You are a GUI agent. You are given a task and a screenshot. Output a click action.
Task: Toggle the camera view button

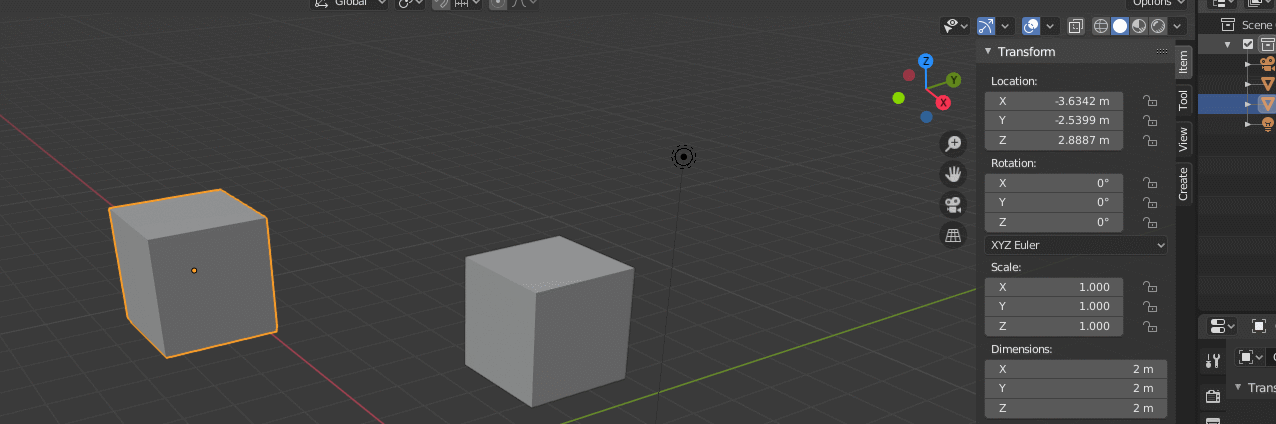(954, 205)
